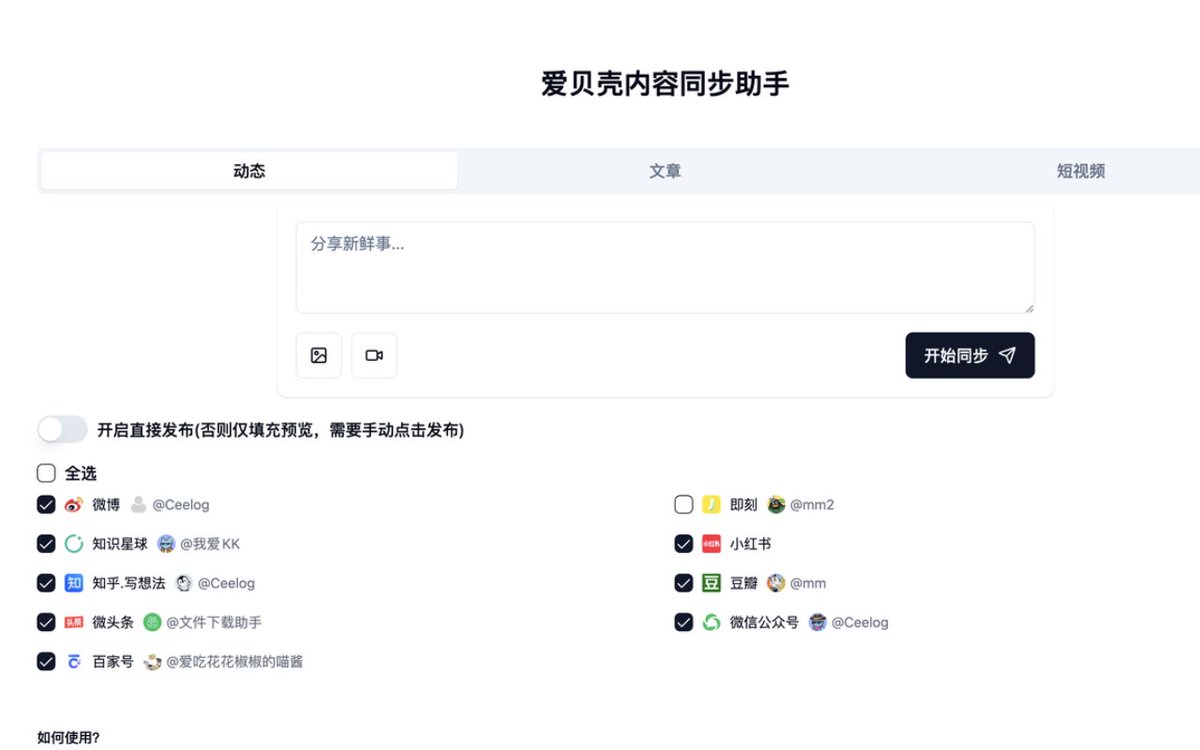
Task: Click the 知乎 blue logo icon
Action: 74,583
